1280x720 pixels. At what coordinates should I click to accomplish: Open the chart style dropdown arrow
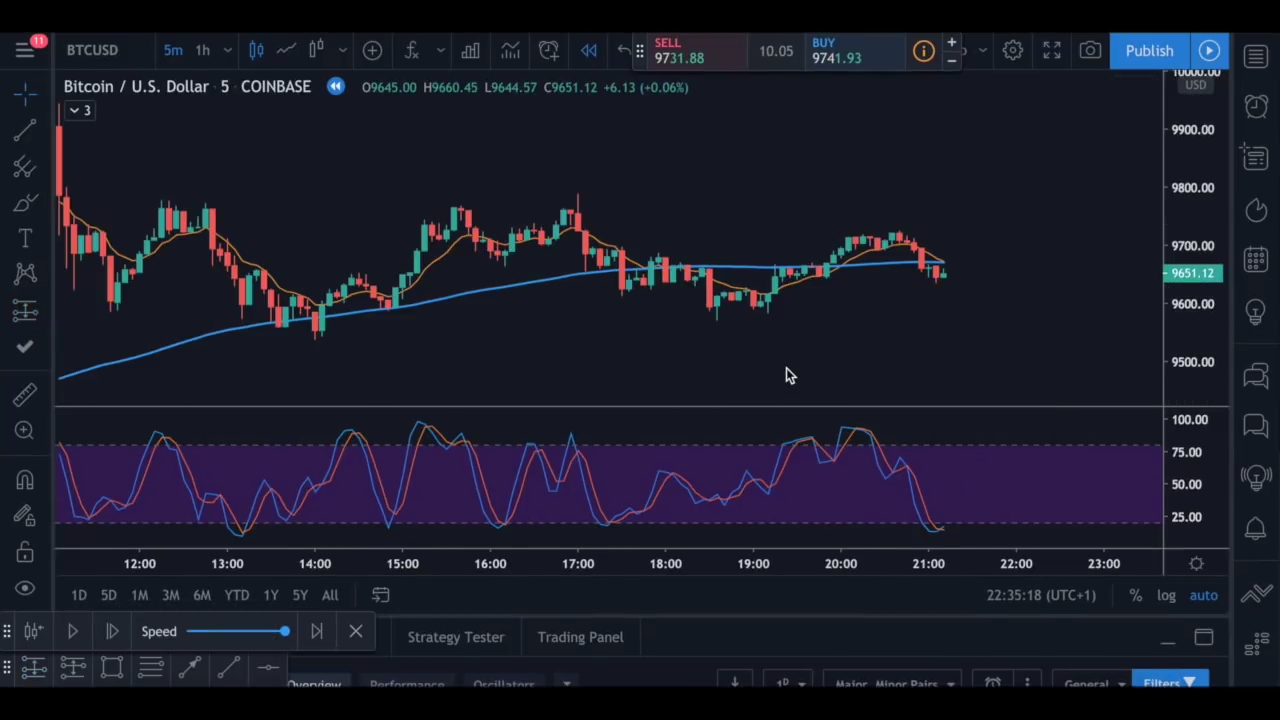(x=342, y=50)
